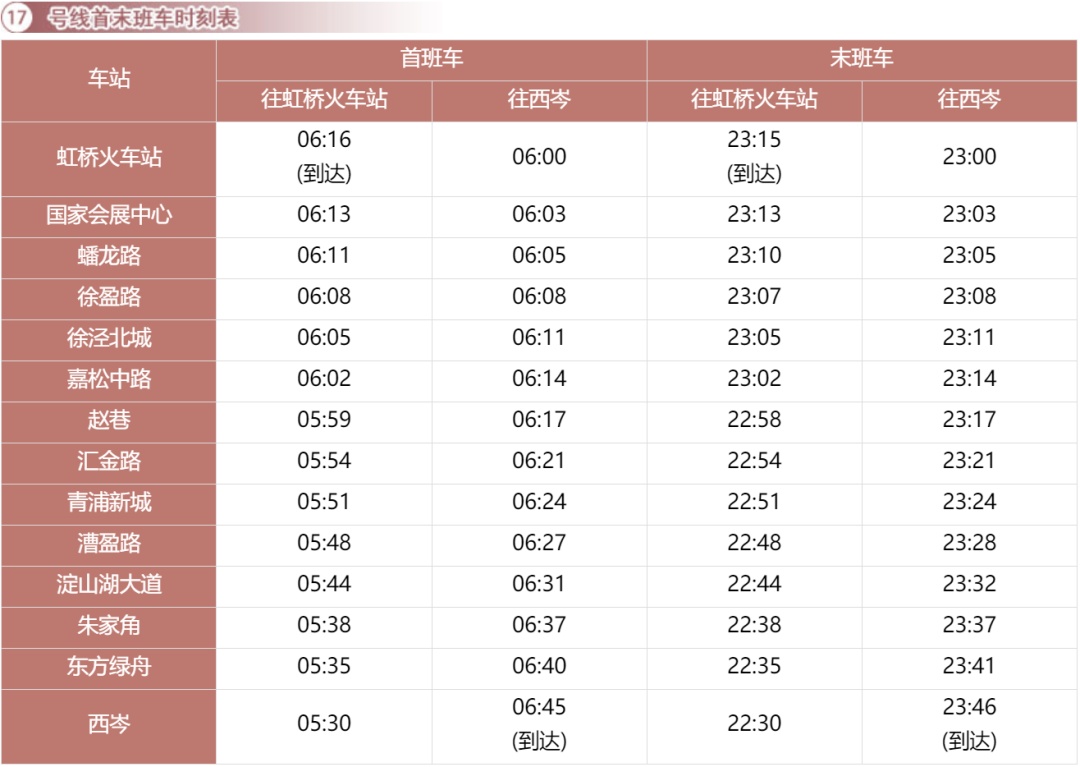The height and width of the screenshot is (767, 1080).
Task: Click the circled 17 line number badge
Action: click(x=17, y=19)
